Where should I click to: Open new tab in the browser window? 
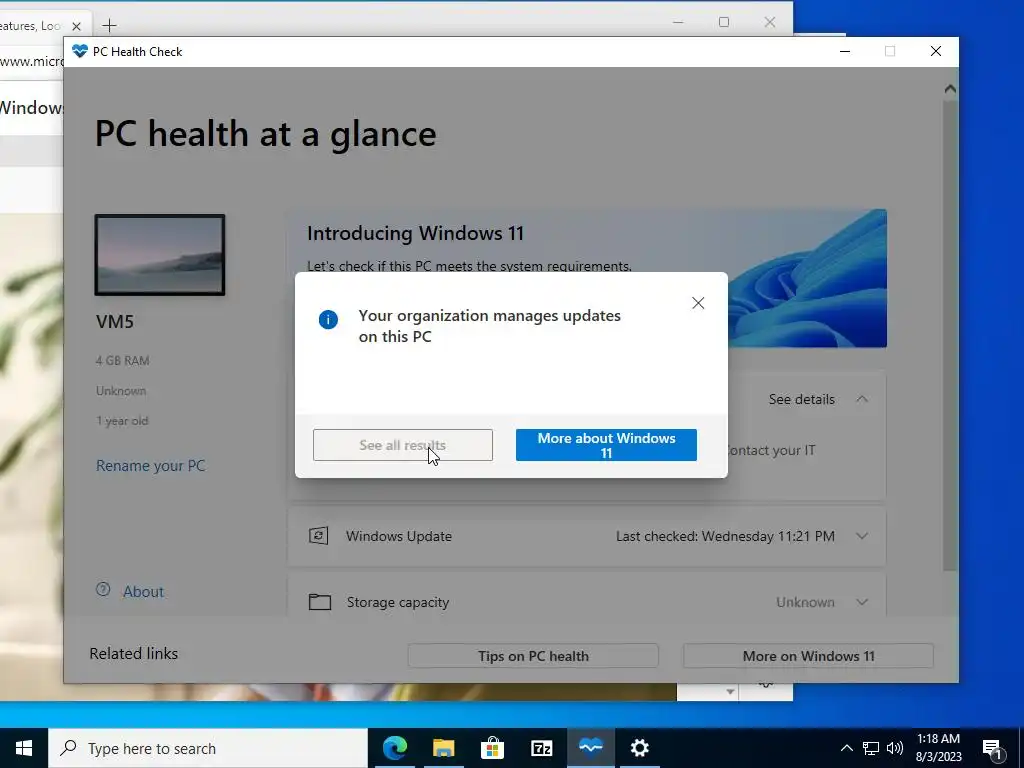point(110,25)
